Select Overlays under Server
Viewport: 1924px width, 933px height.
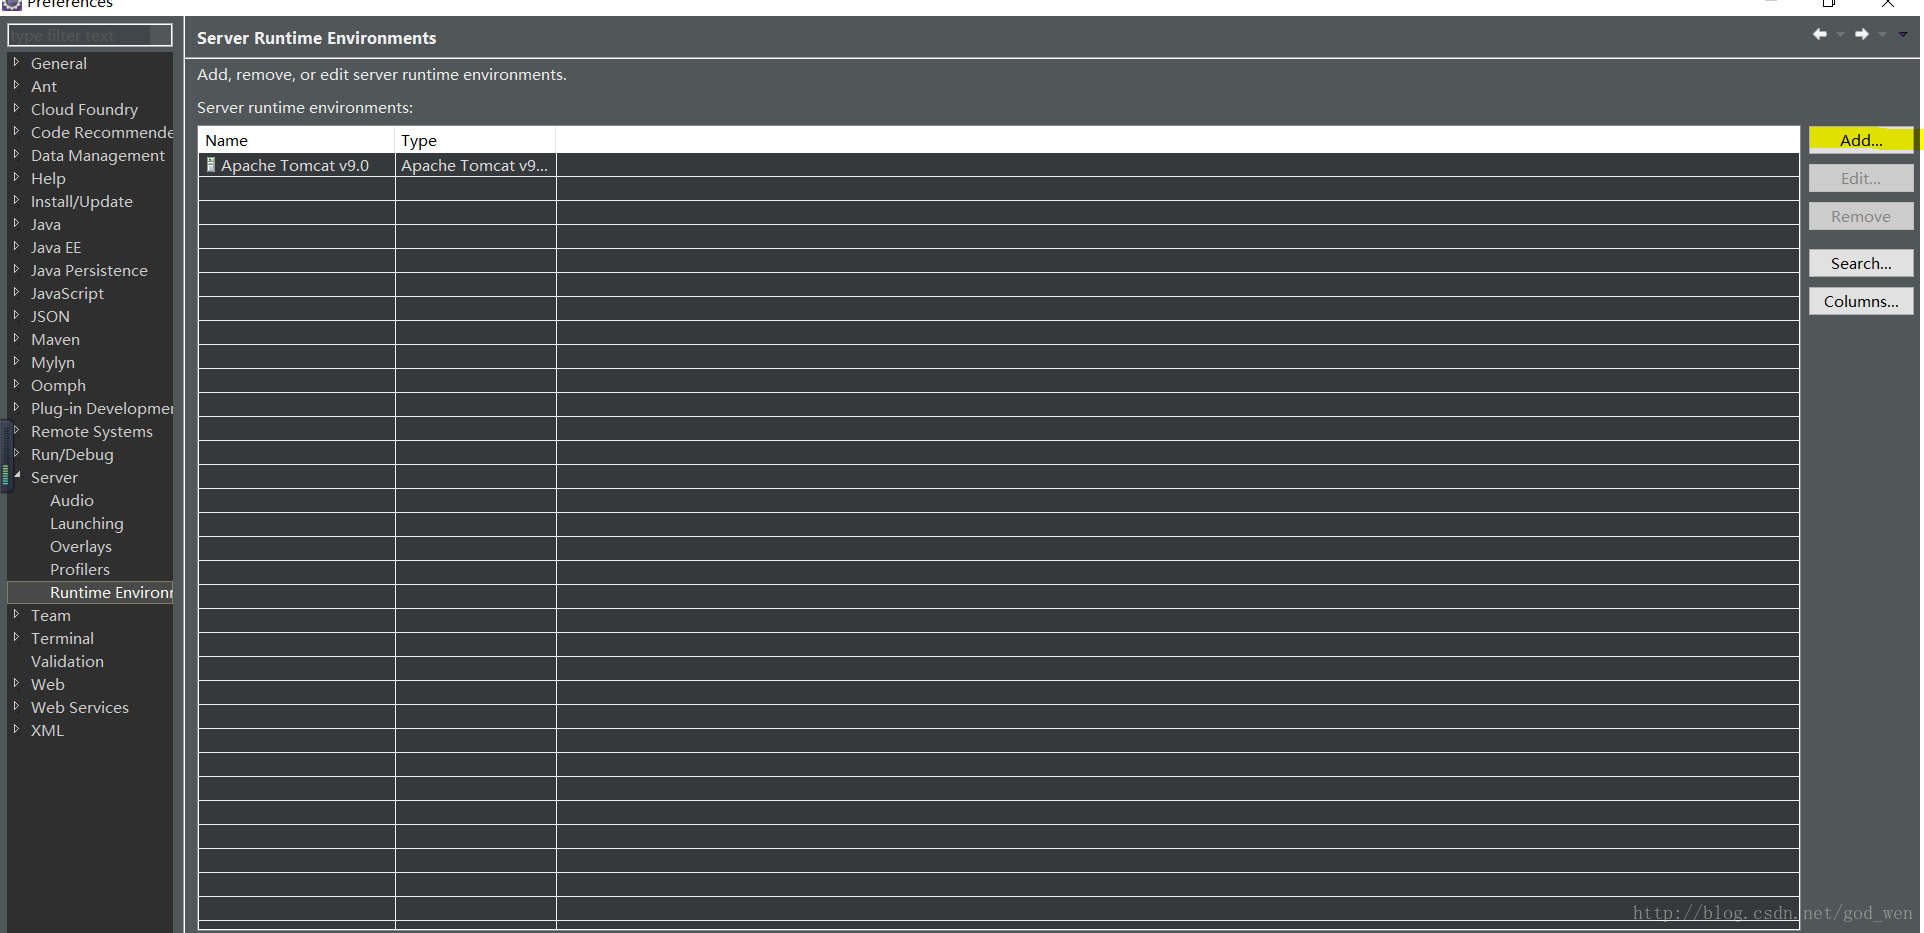tap(81, 546)
